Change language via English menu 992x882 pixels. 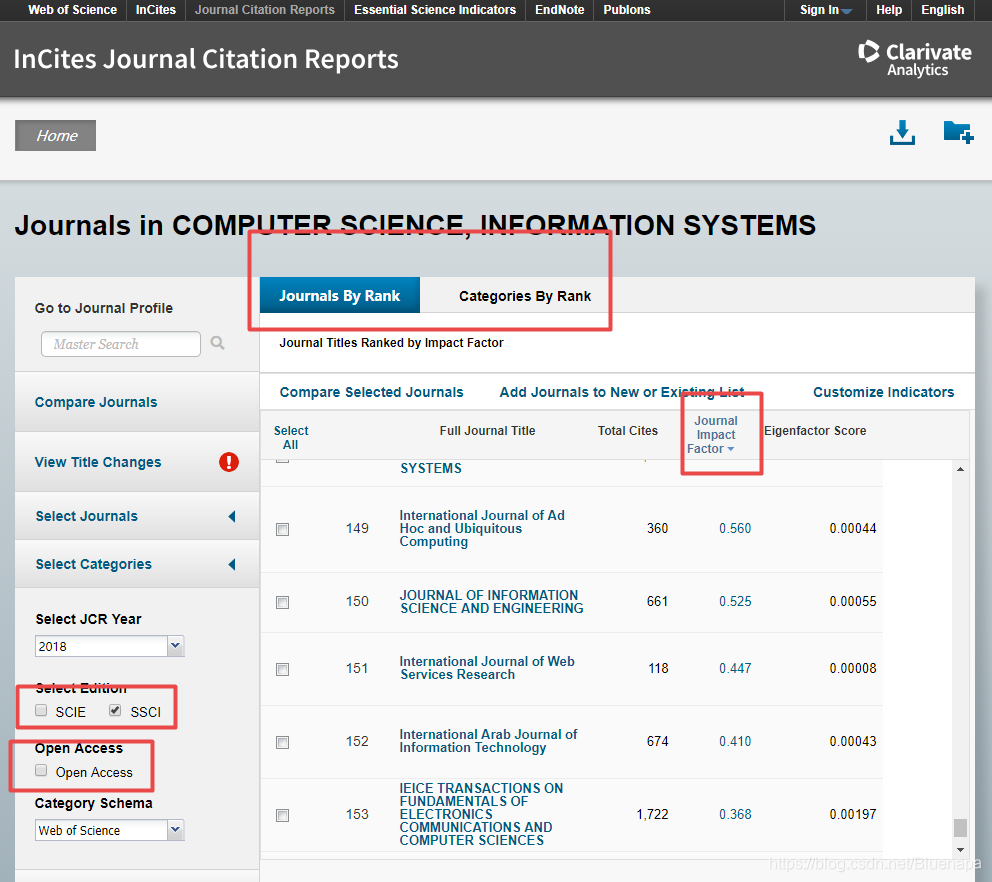tap(943, 10)
